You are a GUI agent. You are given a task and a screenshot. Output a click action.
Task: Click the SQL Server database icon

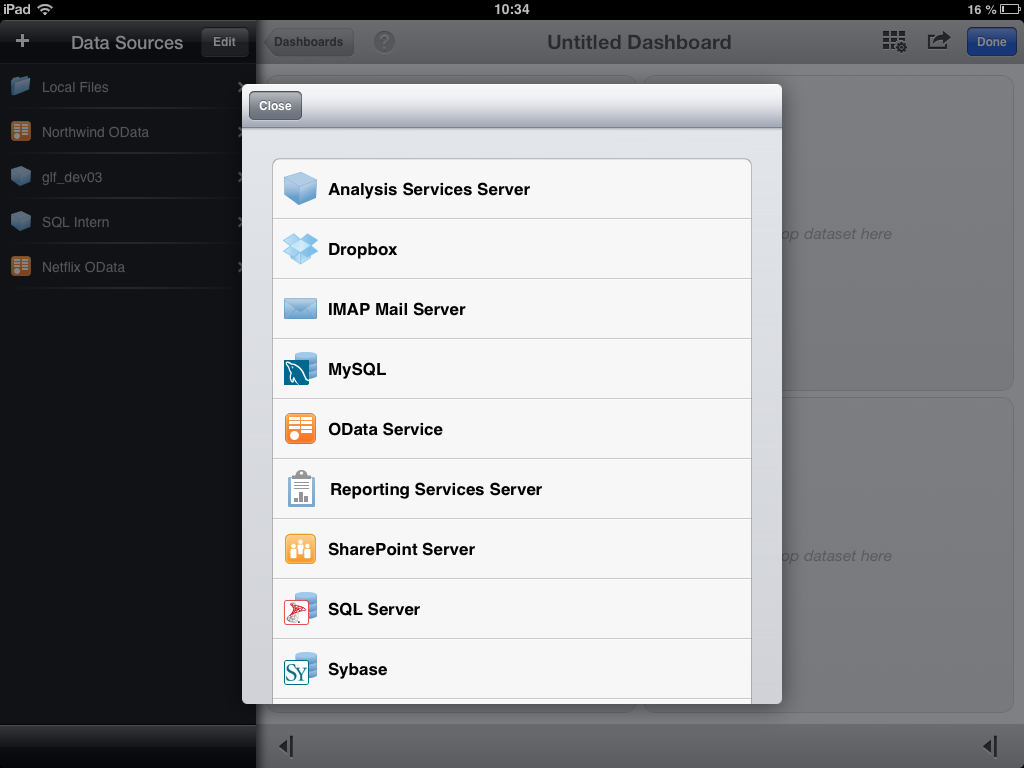[x=300, y=609]
